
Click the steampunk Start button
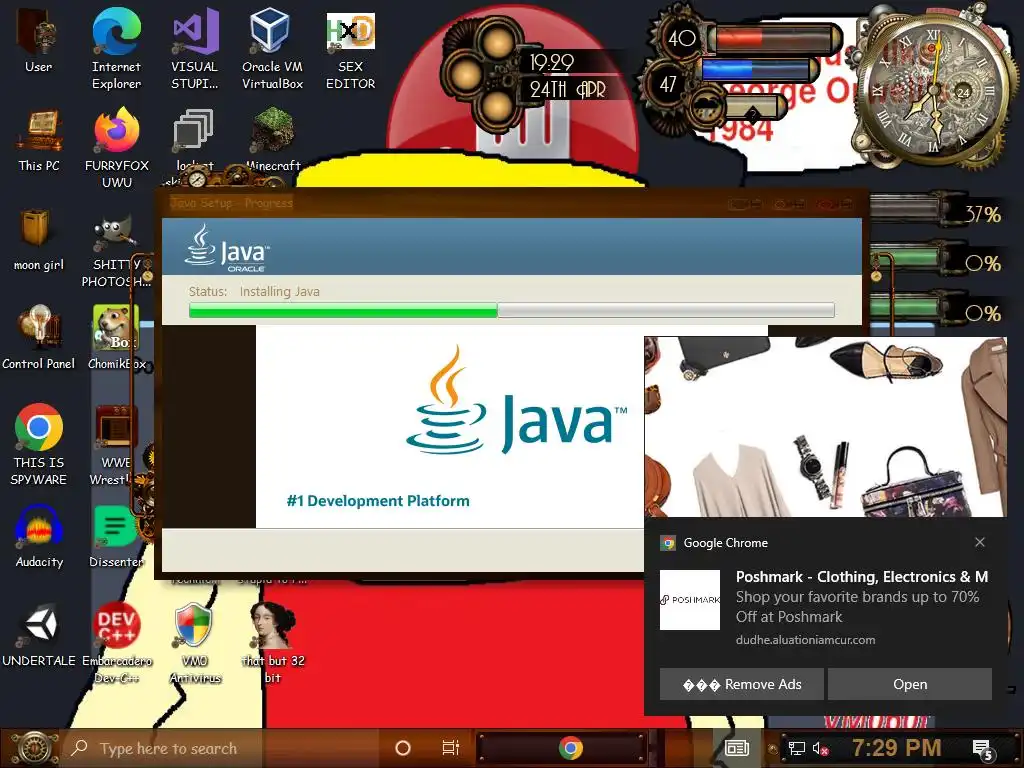pyautogui.click(x=33, y=748)
